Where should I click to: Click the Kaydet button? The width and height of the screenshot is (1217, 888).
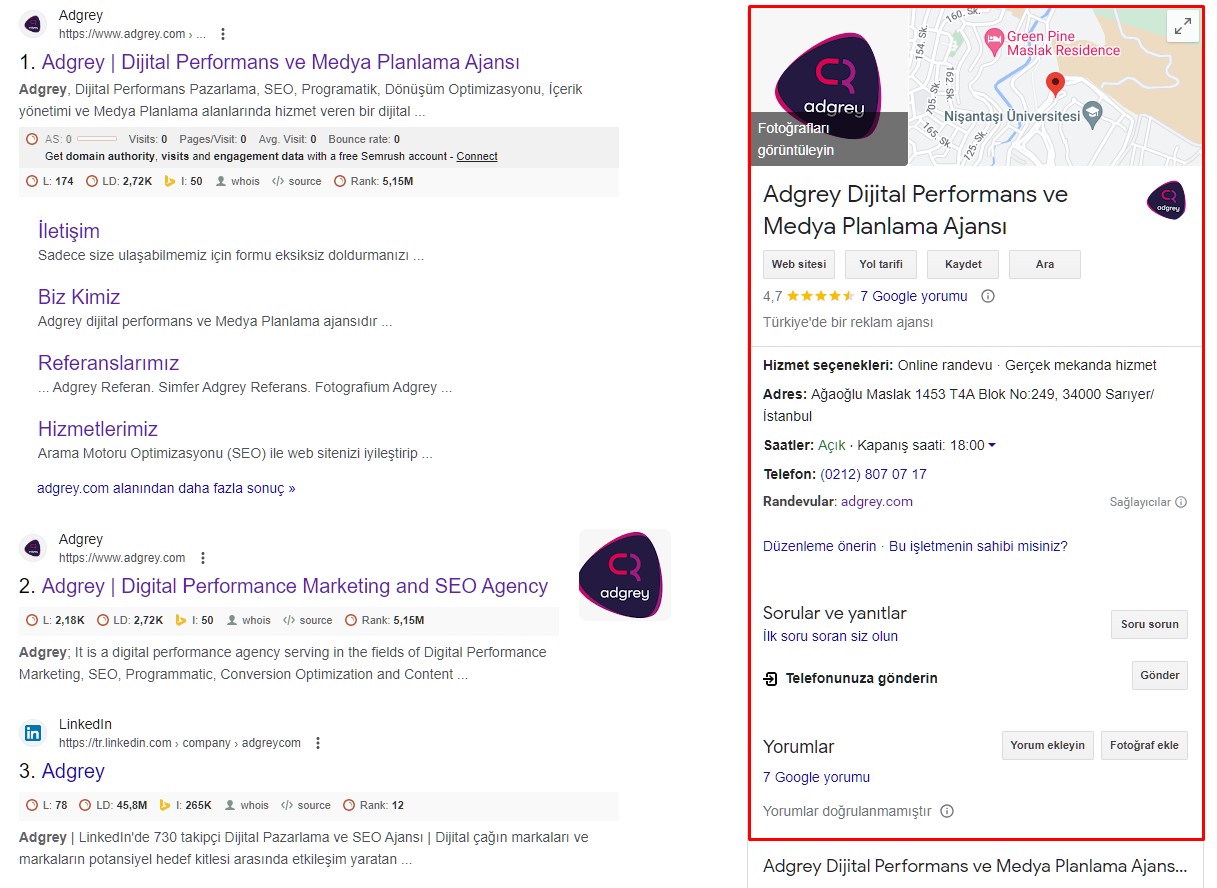(x=964, y=265)
